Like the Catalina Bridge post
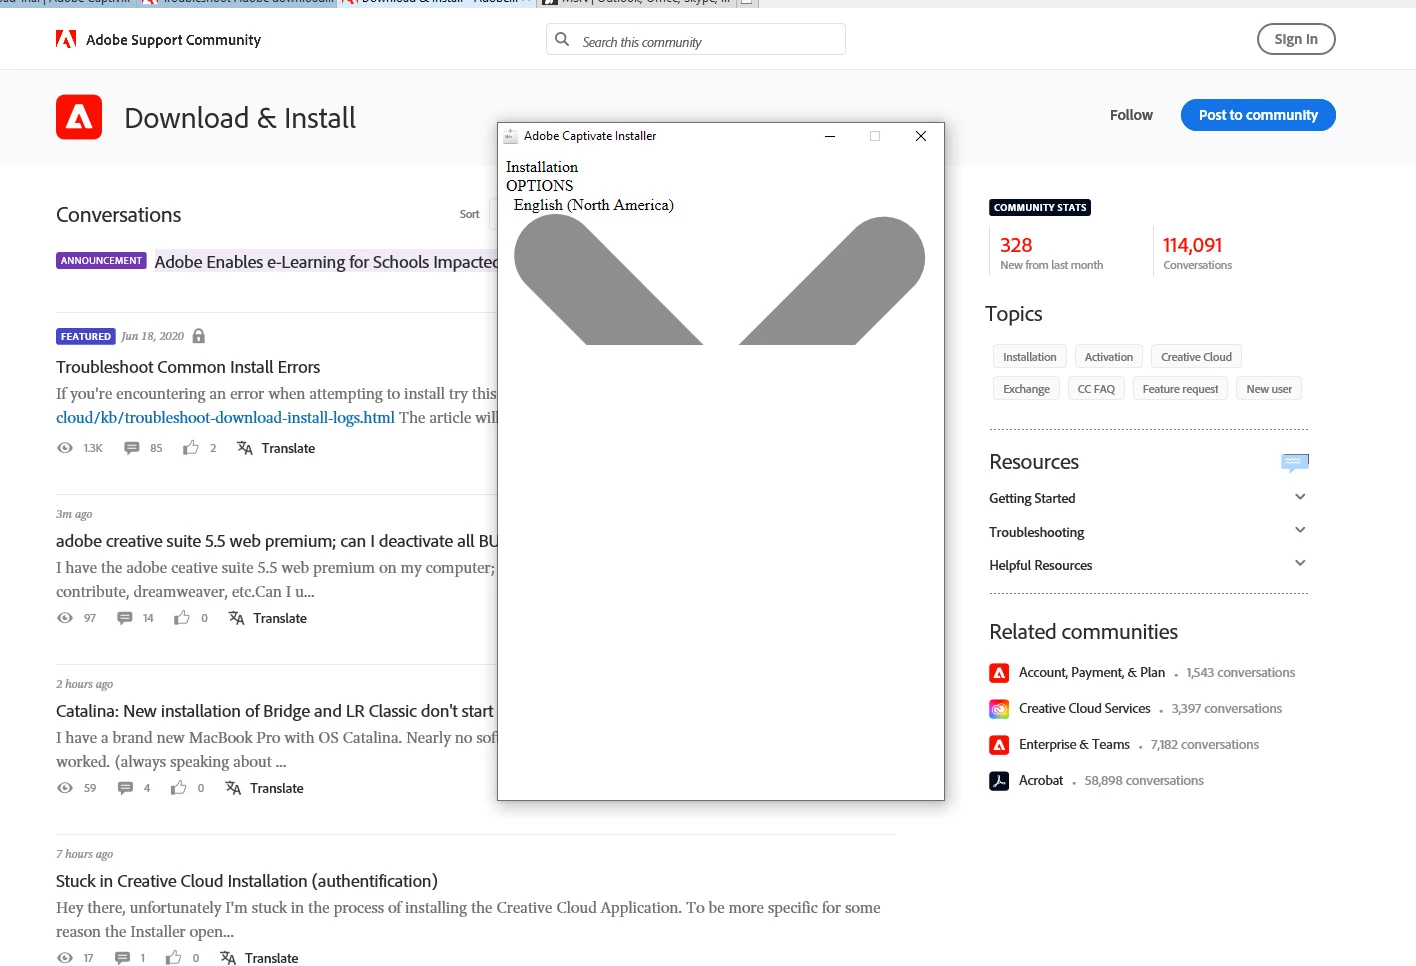 click(x=178, y=788)
